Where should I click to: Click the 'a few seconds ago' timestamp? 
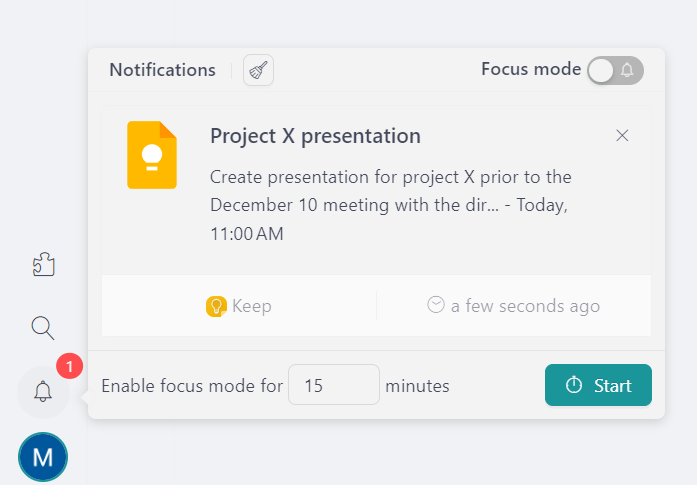pyautogui.click(x=525, y=306)
